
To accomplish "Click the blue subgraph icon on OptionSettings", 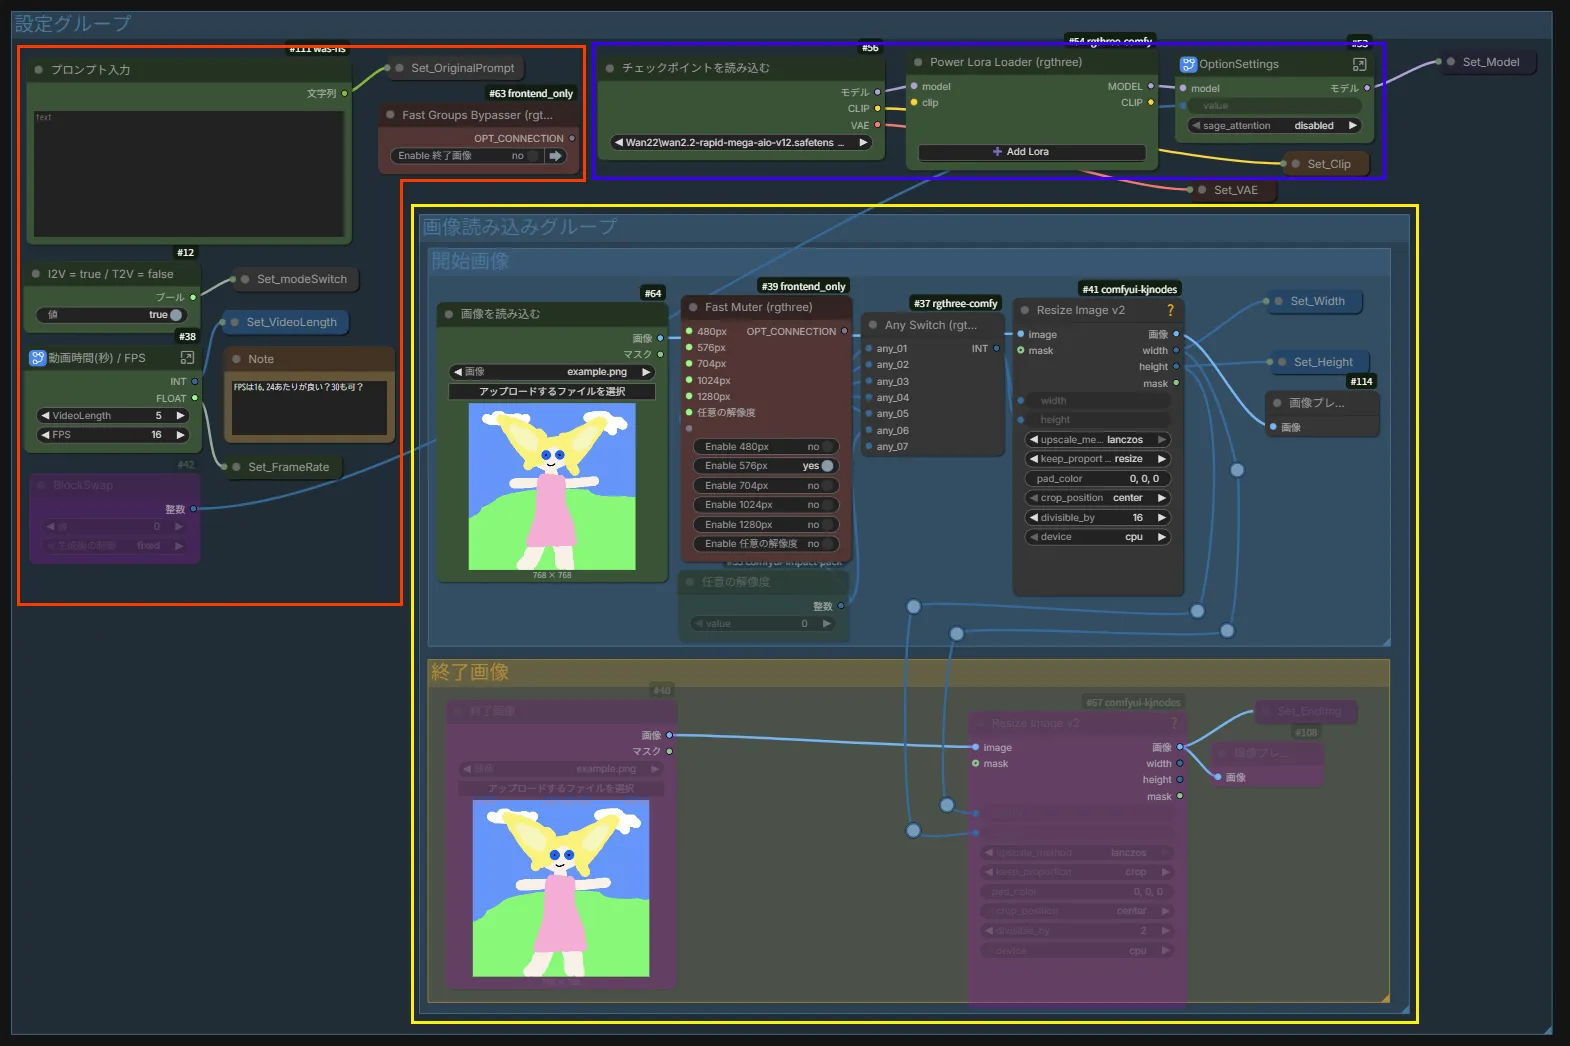I will tap(1188, 64).
